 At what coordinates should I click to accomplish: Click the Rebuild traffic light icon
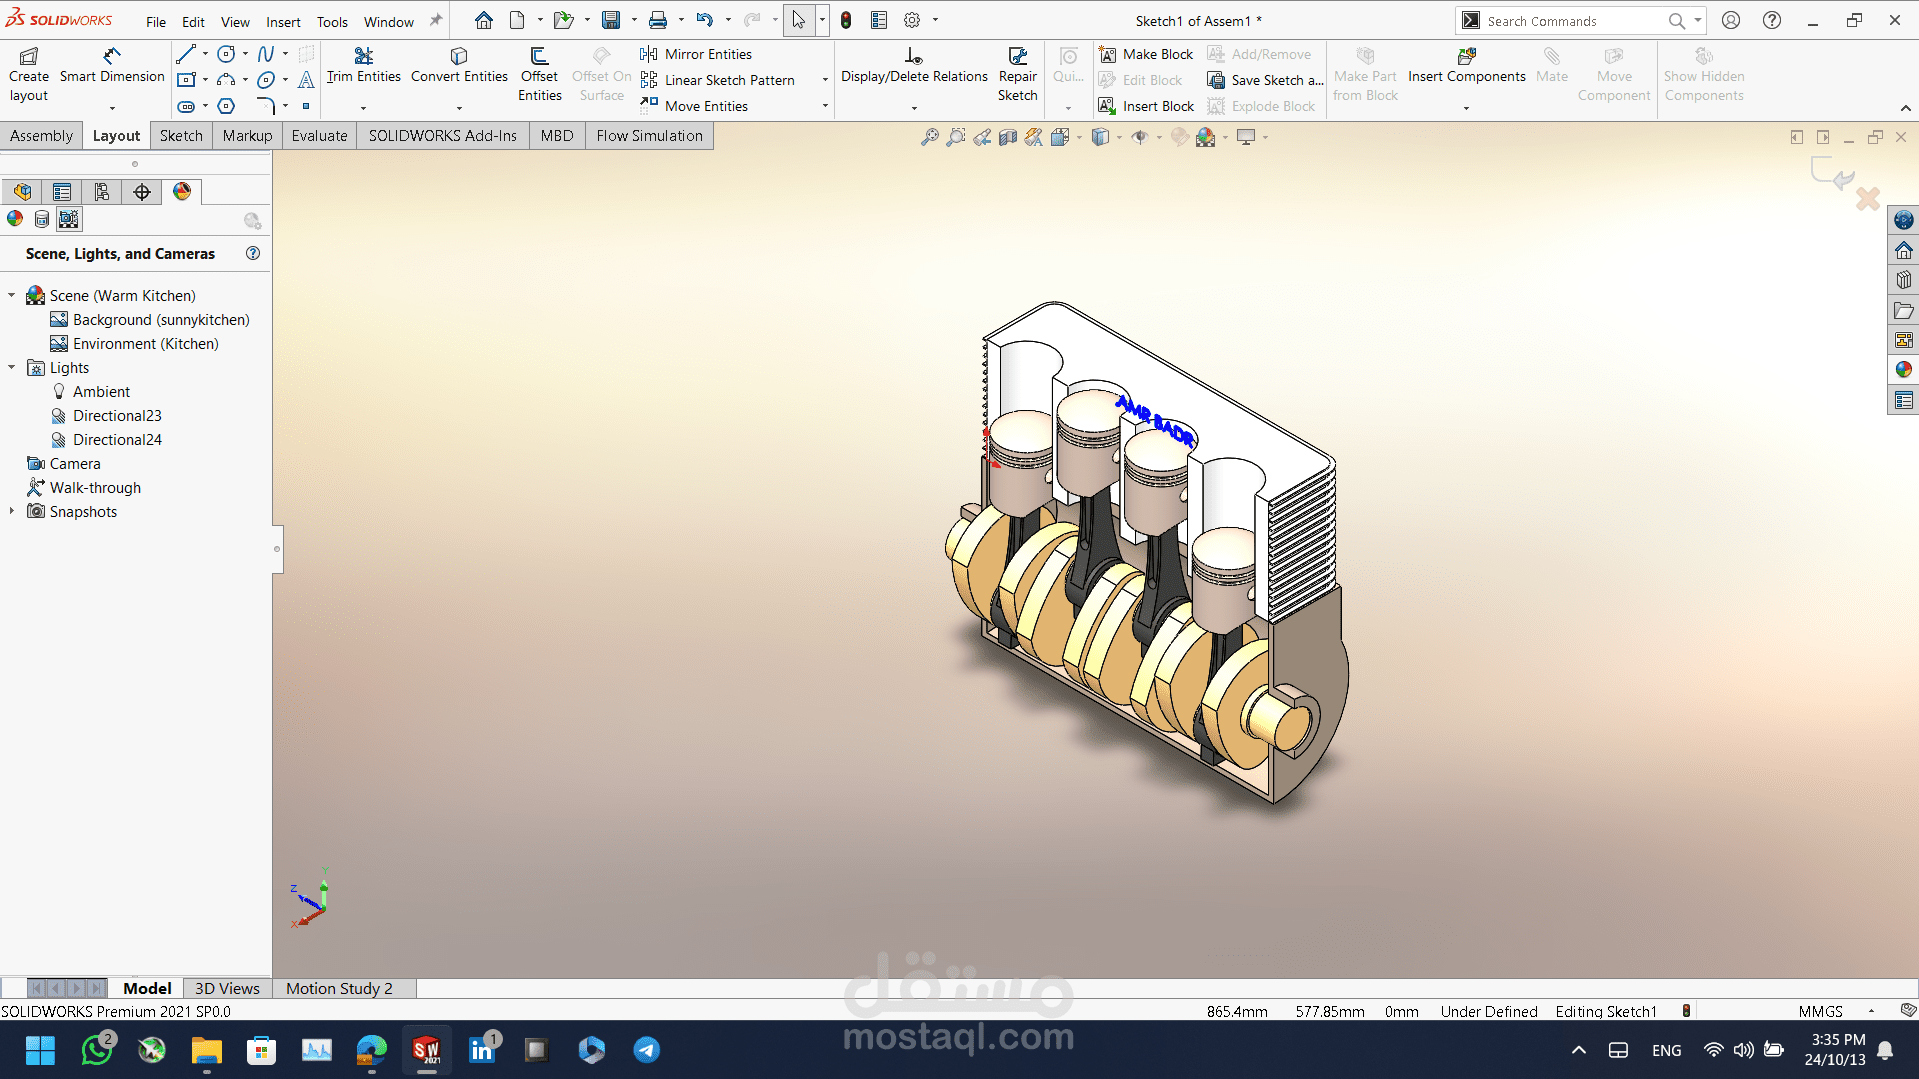tap(846, 20)
